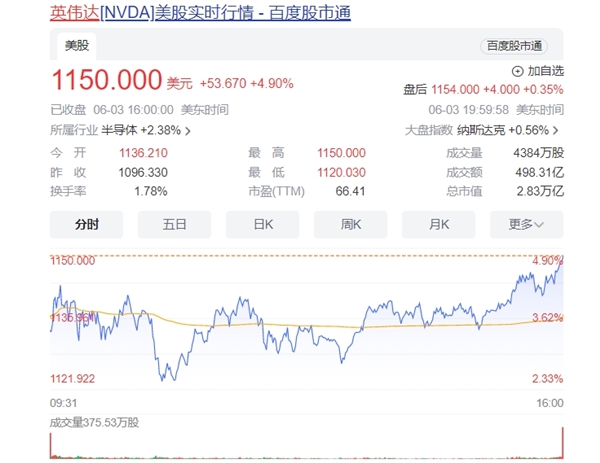Click the current price 1150.000
600x463 pixels.
pyautogui.click(x=107, y=80)
